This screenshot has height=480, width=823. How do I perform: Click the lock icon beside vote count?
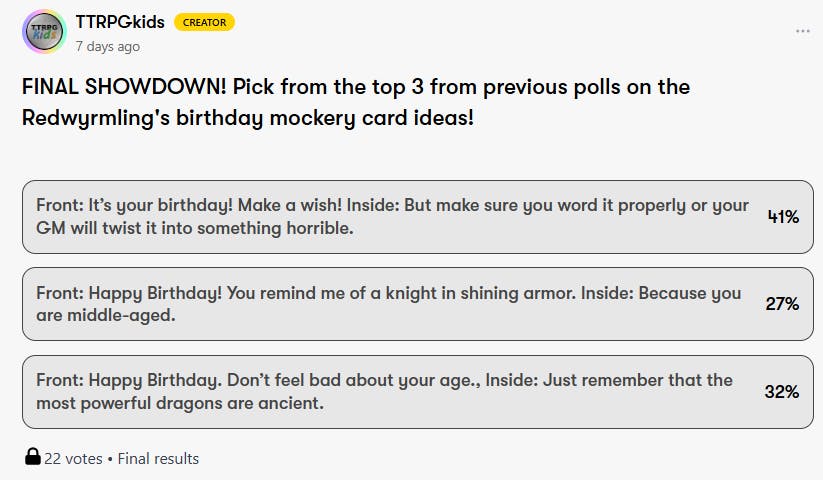pyautogui.click(x=33, y=458)
